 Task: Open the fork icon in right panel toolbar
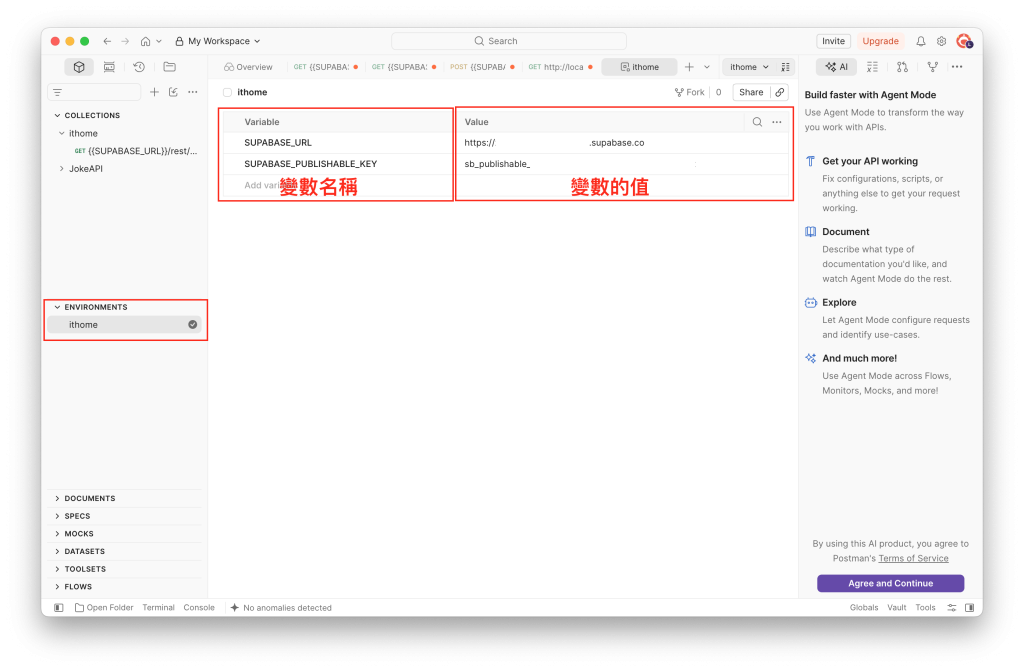[933, 67]
